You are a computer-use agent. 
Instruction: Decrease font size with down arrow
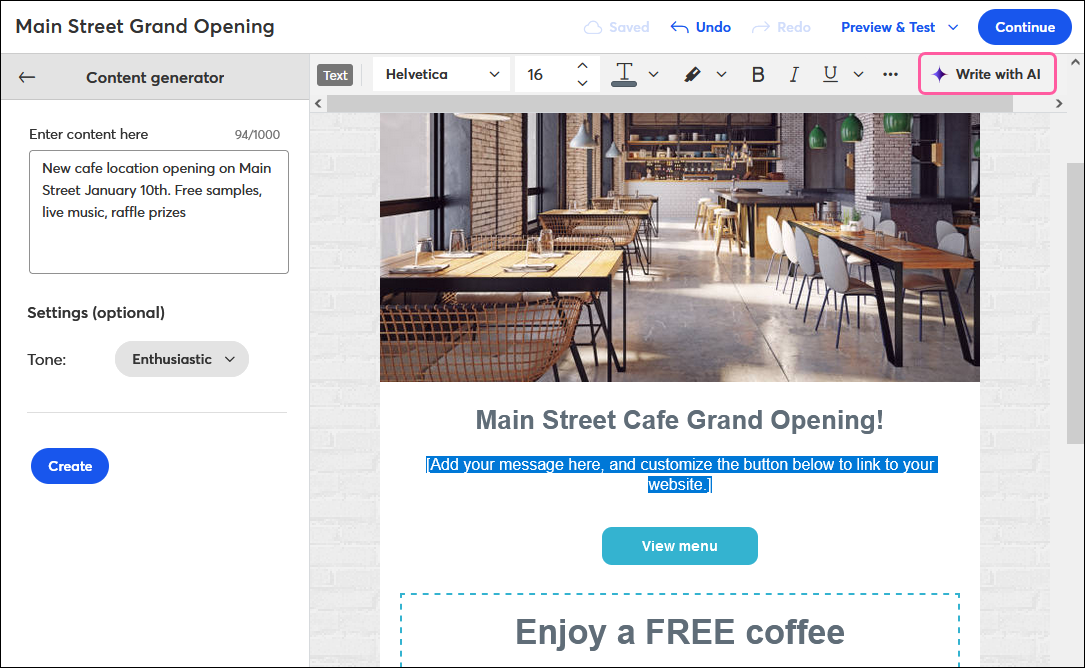pyautogui.click(x=583, y=83)
